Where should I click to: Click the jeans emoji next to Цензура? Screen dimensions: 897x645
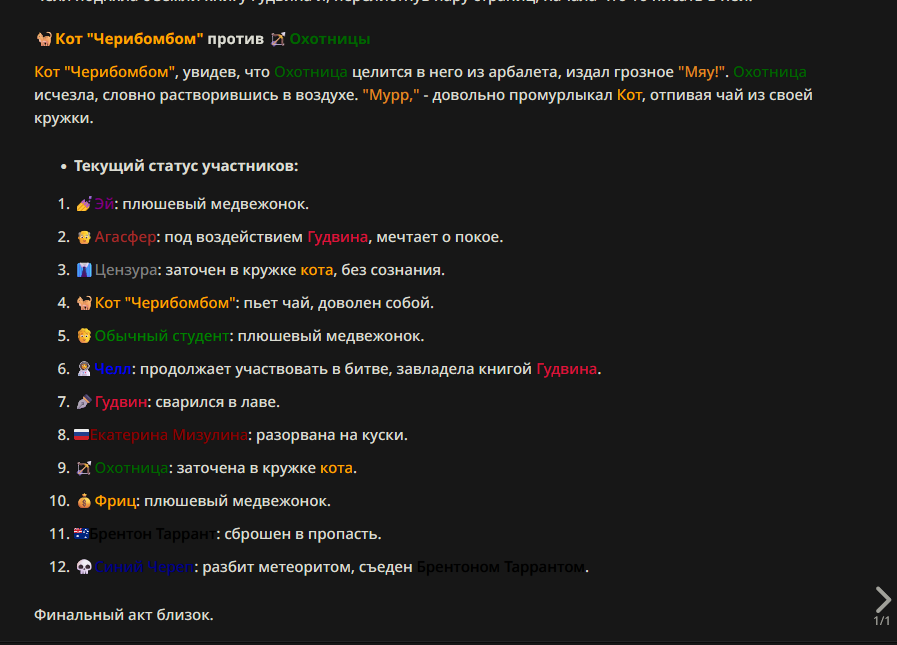(84, 270)
